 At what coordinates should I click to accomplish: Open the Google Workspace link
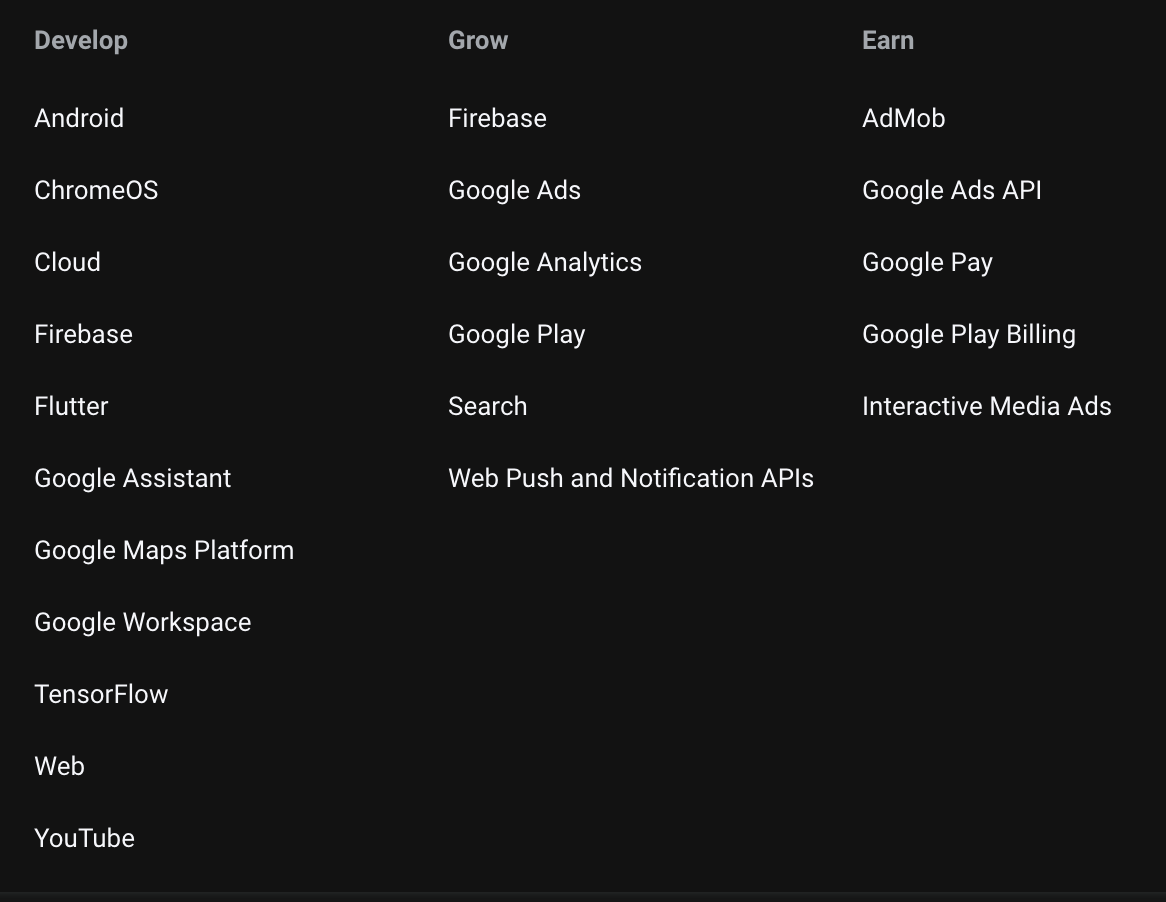[x=143, y=622]
